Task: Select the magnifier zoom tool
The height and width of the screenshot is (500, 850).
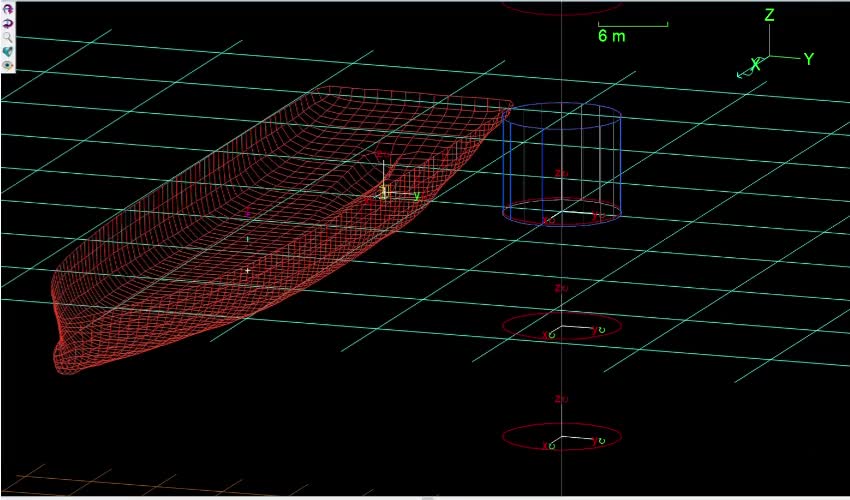Action: 7,35
